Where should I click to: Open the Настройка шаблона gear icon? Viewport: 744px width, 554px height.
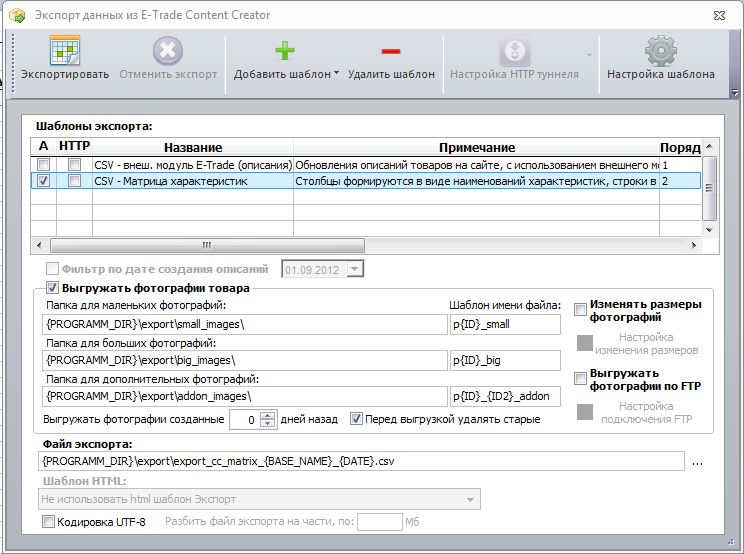point(660,50)
